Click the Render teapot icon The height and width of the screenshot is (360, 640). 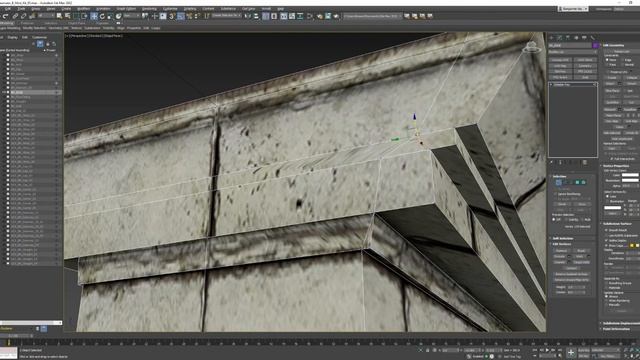(x=336, y=16)
